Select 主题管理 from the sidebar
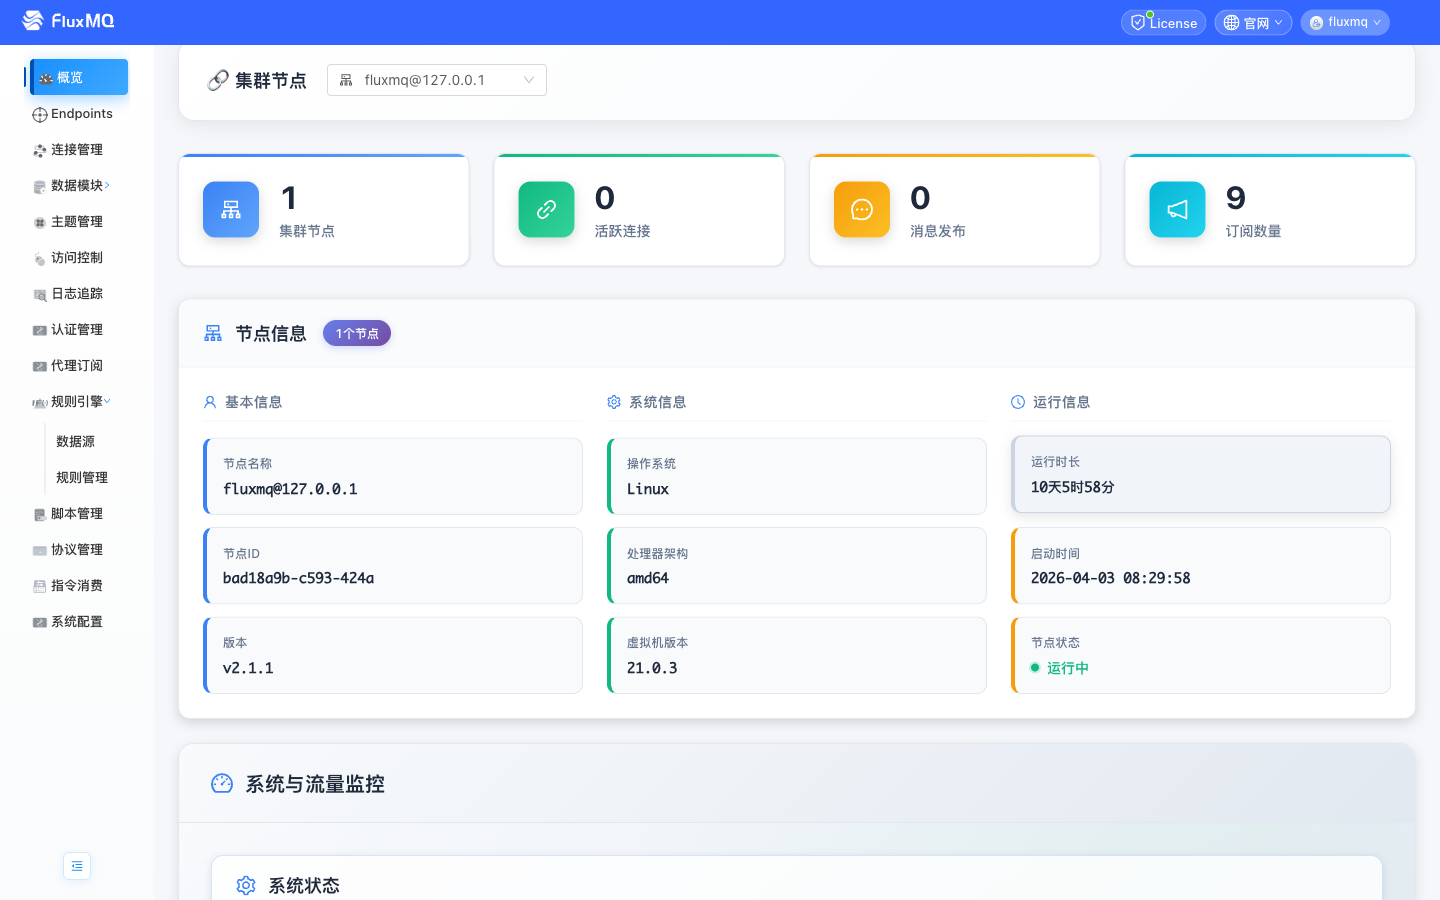 (77, 222)
